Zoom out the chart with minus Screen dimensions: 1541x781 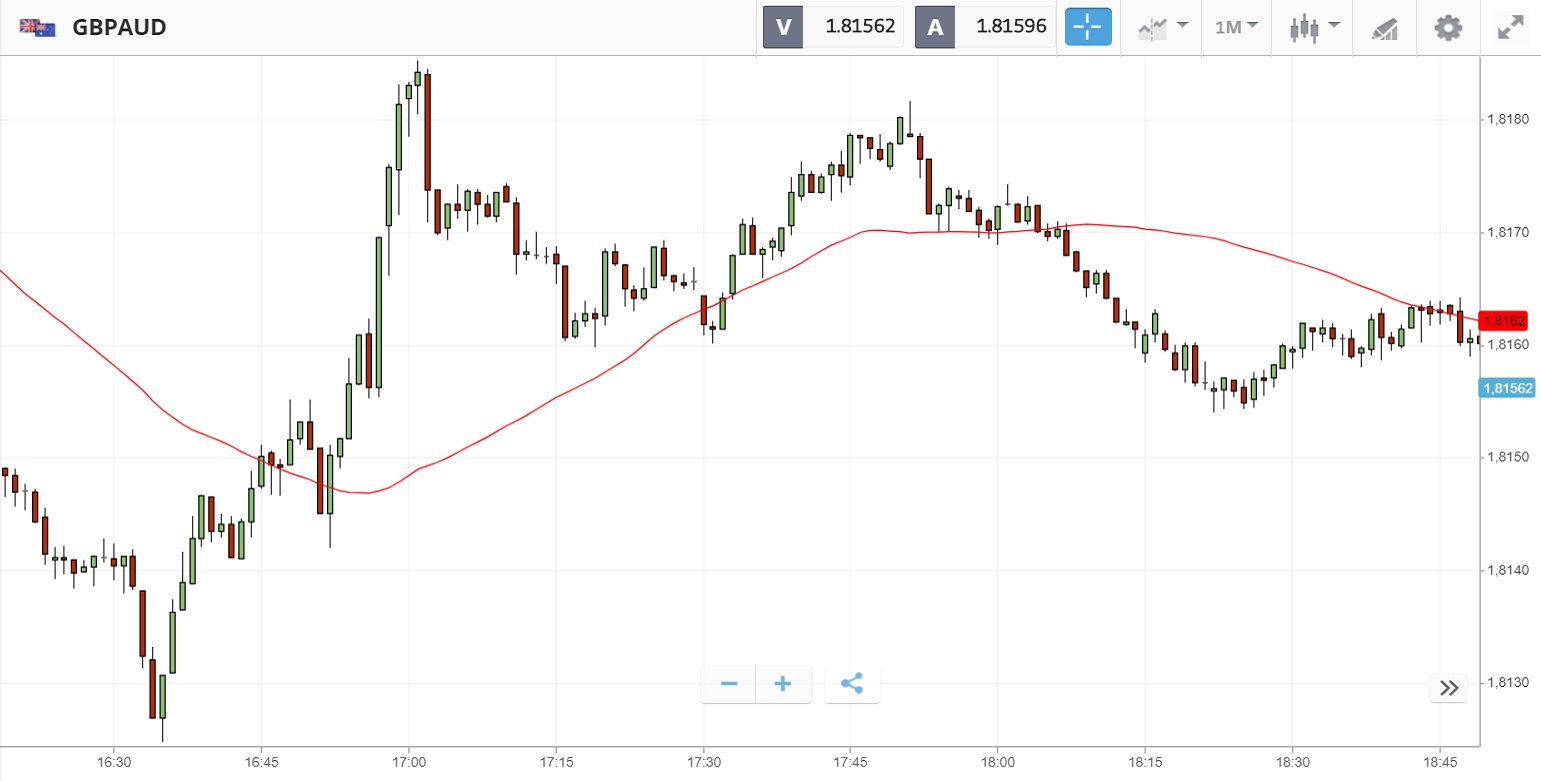click(729, 684)
